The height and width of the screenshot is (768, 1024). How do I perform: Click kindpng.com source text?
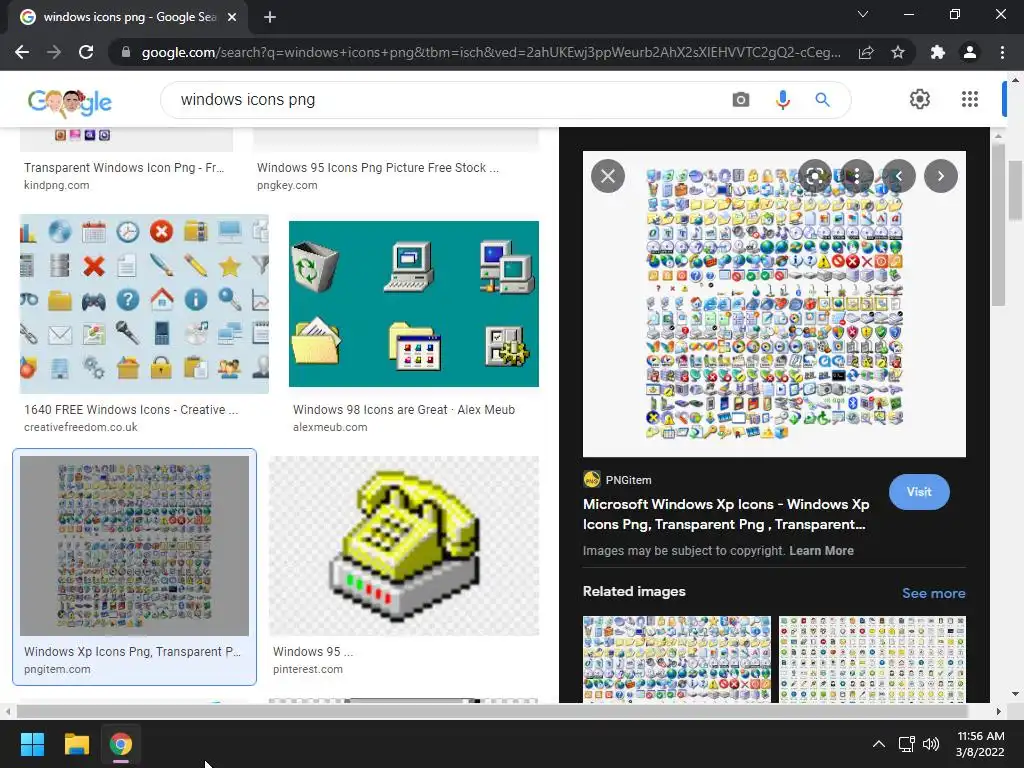pos(57,185)
